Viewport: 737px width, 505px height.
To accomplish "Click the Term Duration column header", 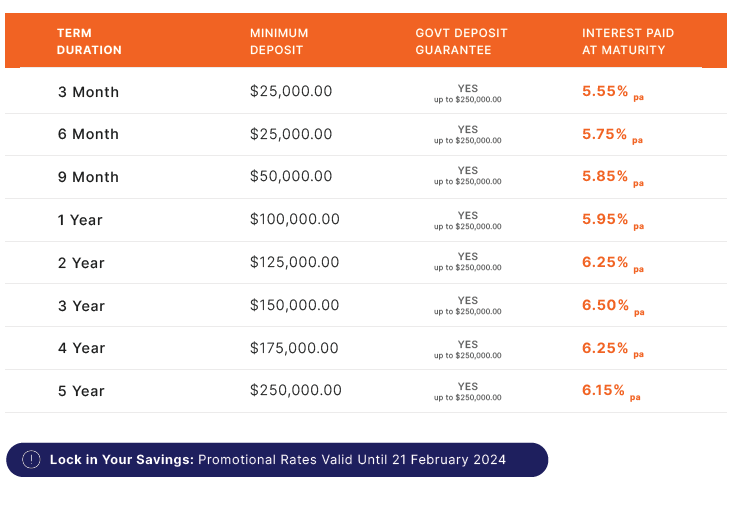I will click(89, 41).
